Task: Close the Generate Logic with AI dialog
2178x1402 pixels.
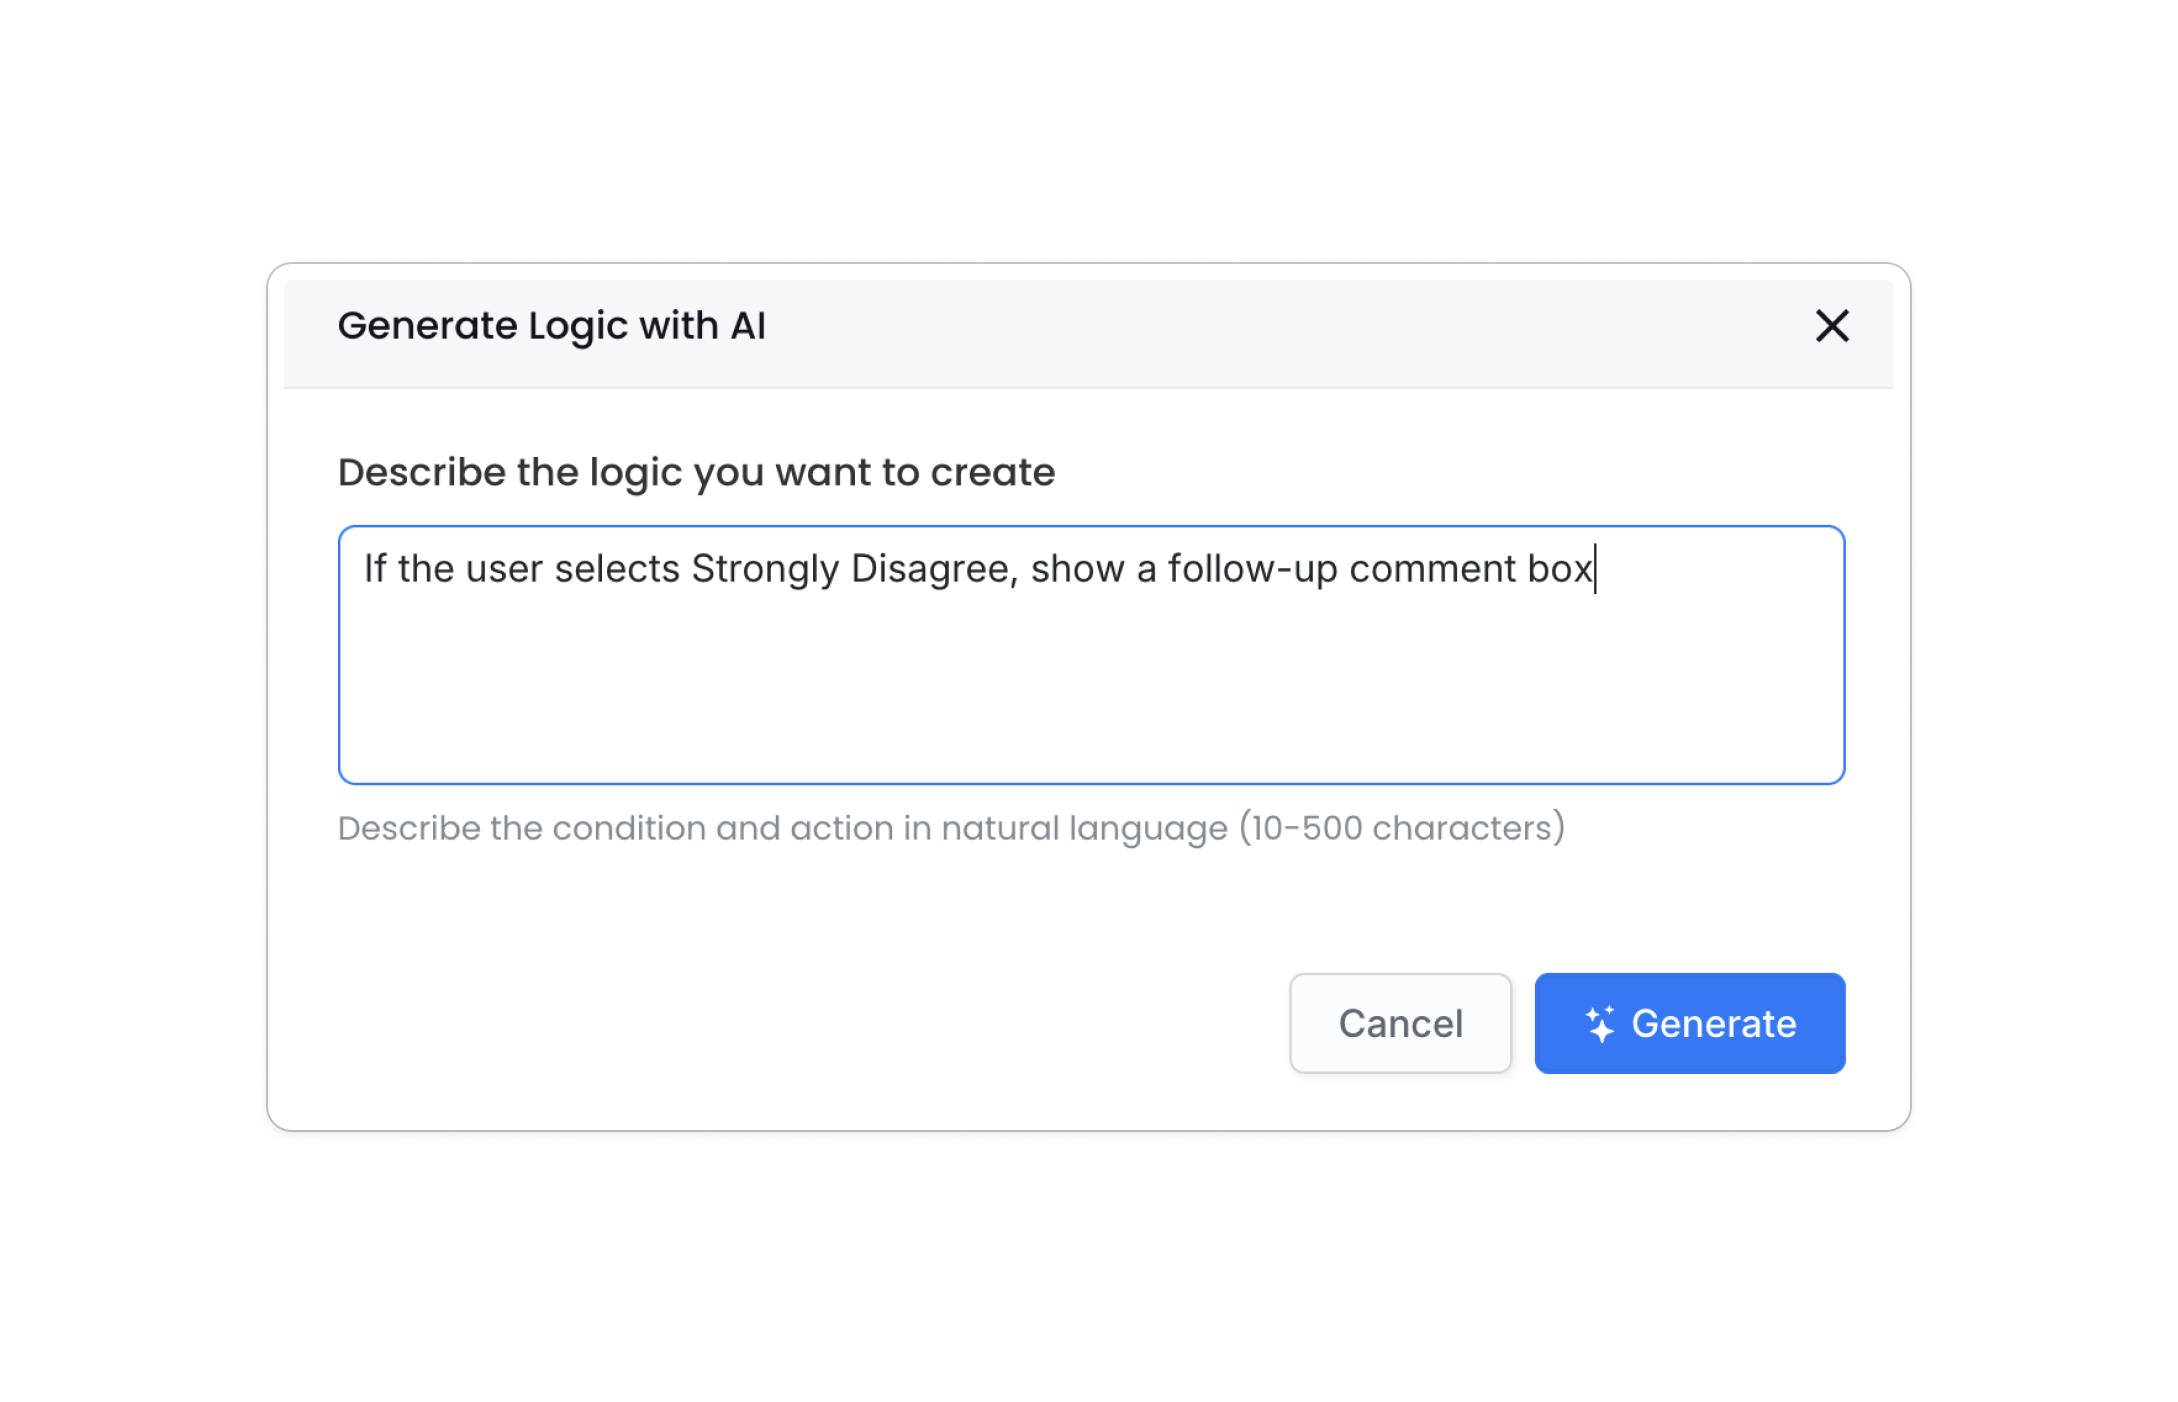Action: [x=1832, y=326]
